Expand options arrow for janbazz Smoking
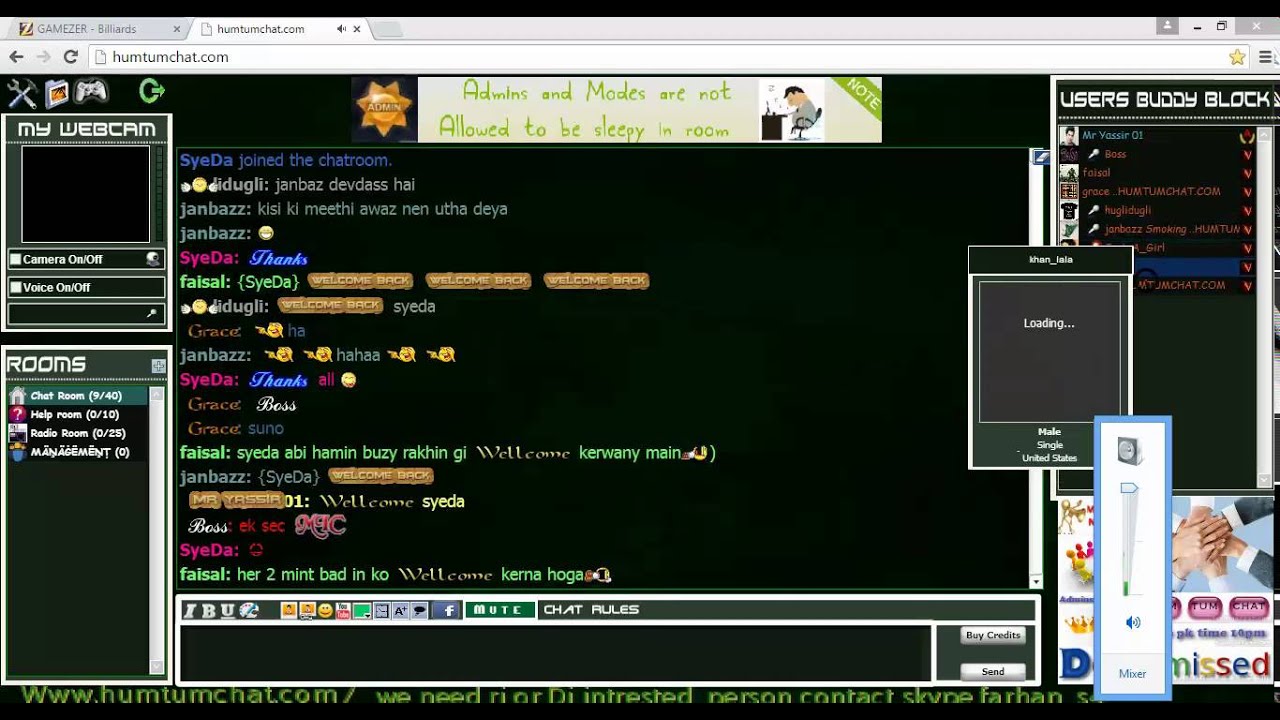Screen dimensions: 1280x720 (1247, 230)
